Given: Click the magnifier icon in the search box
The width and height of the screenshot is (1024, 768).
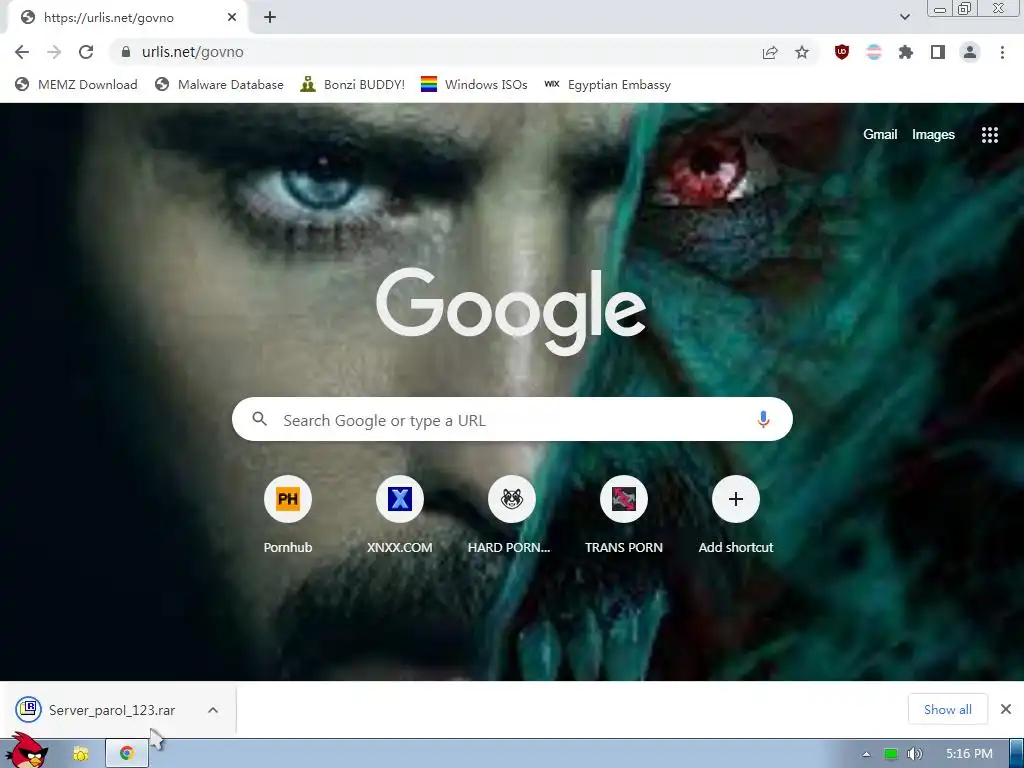Looking at the screenshot, I should [260, 419].
